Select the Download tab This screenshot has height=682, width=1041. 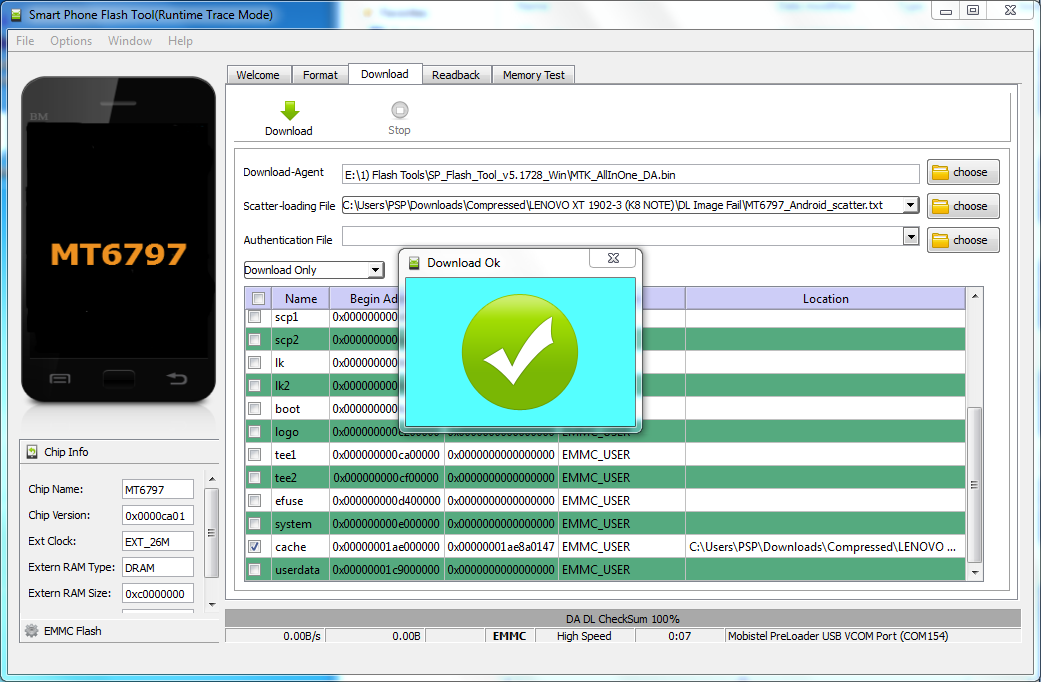tap(385, 74)
